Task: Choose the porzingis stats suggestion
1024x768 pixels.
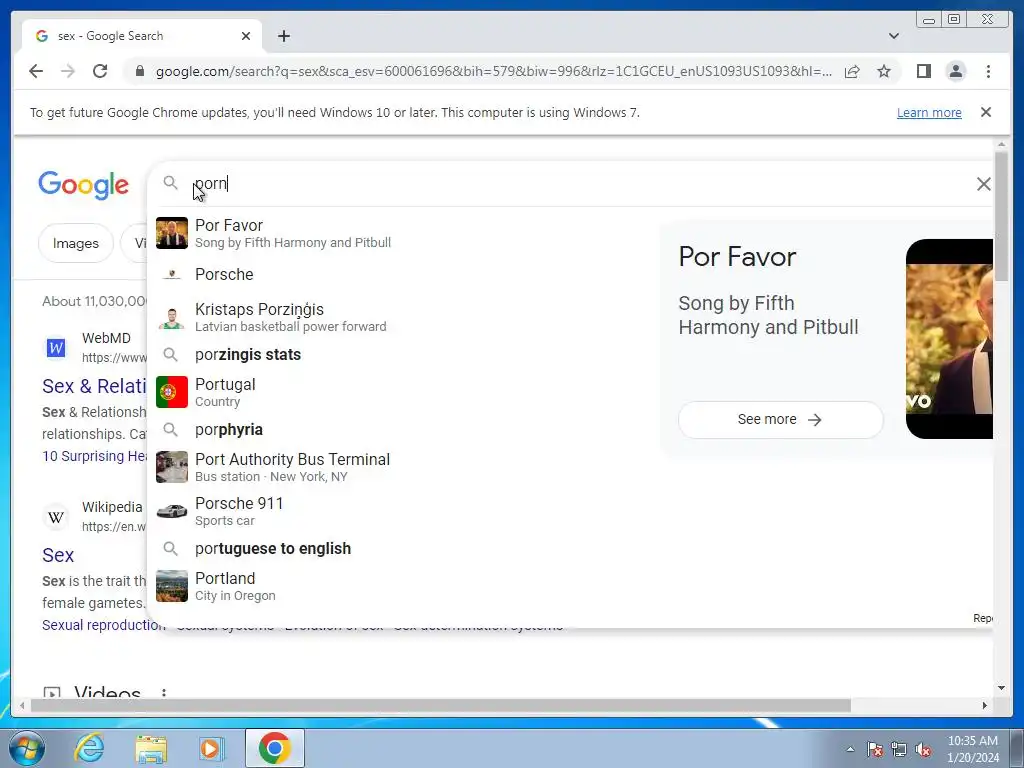Action: (x=398, y=355)
